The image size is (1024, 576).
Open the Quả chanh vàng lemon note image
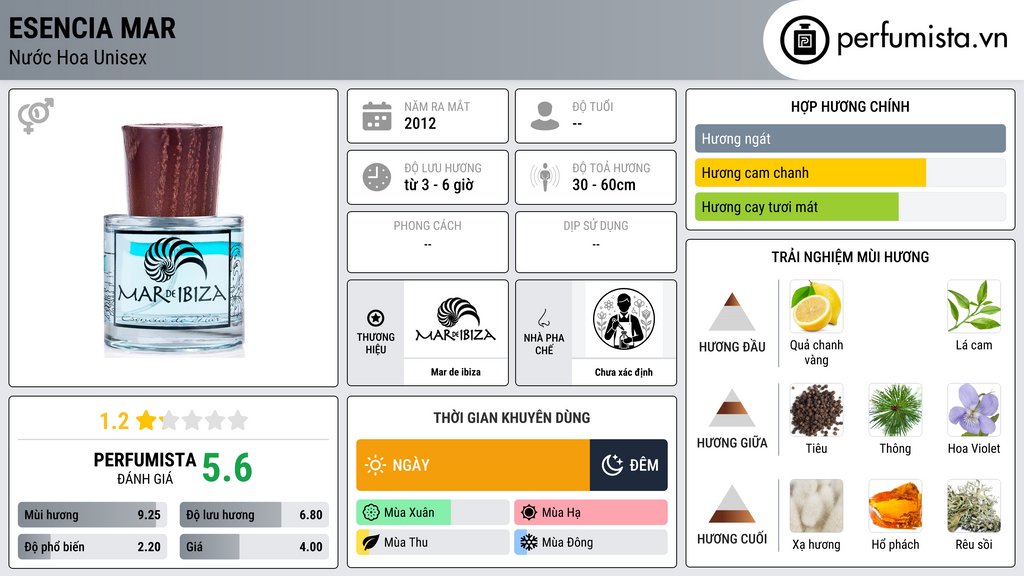816,306
